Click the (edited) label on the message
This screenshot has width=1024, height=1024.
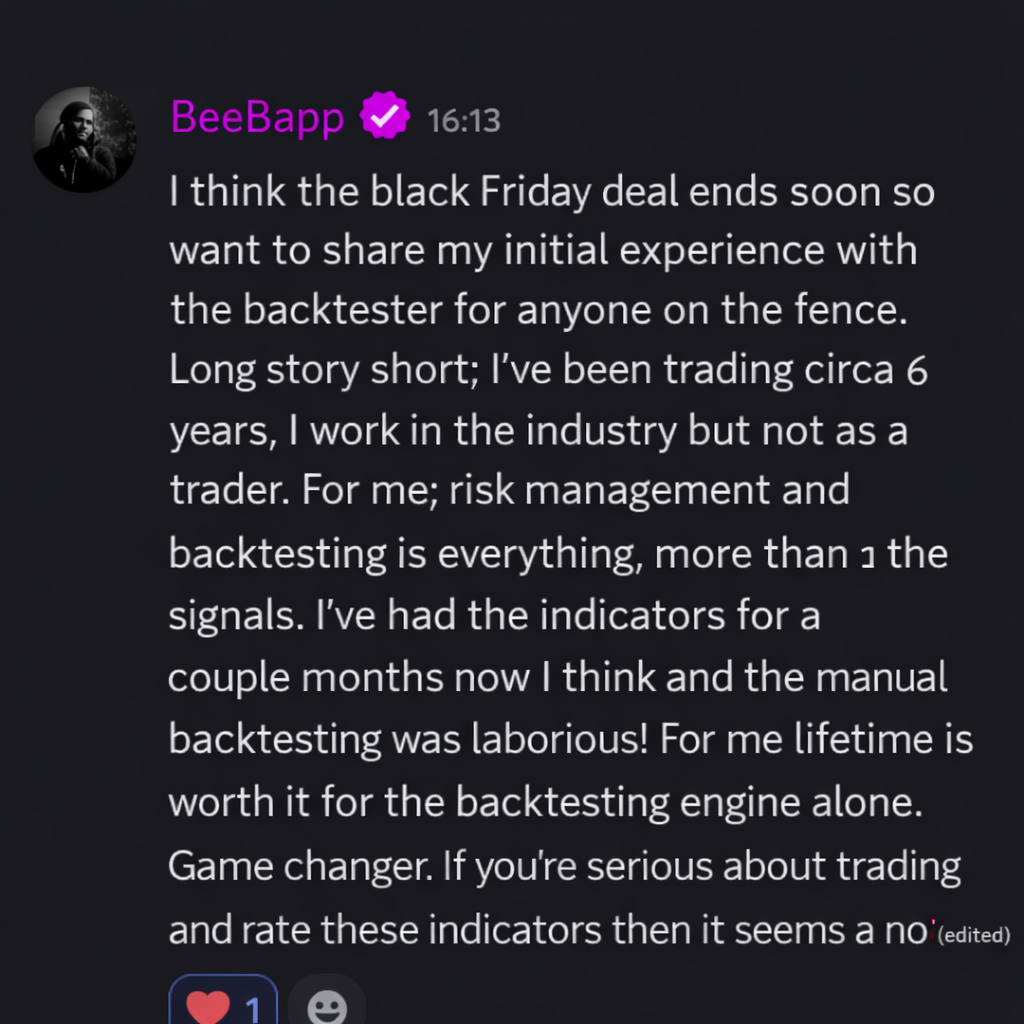[975, 936]
